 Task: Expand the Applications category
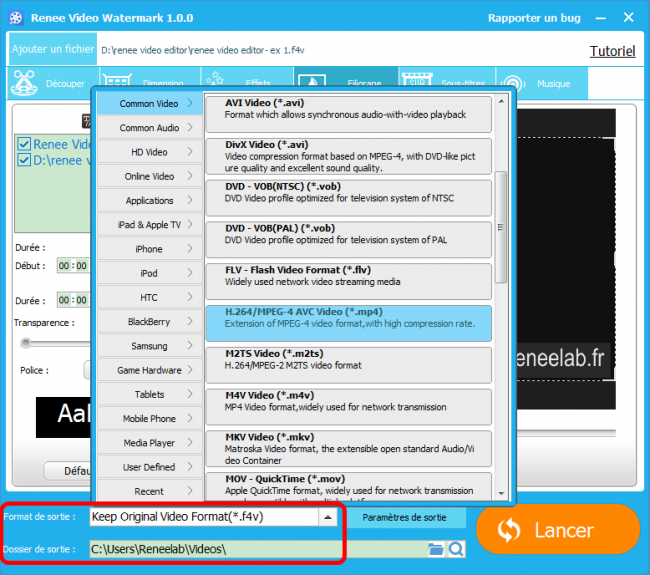[x=150, y=200]
